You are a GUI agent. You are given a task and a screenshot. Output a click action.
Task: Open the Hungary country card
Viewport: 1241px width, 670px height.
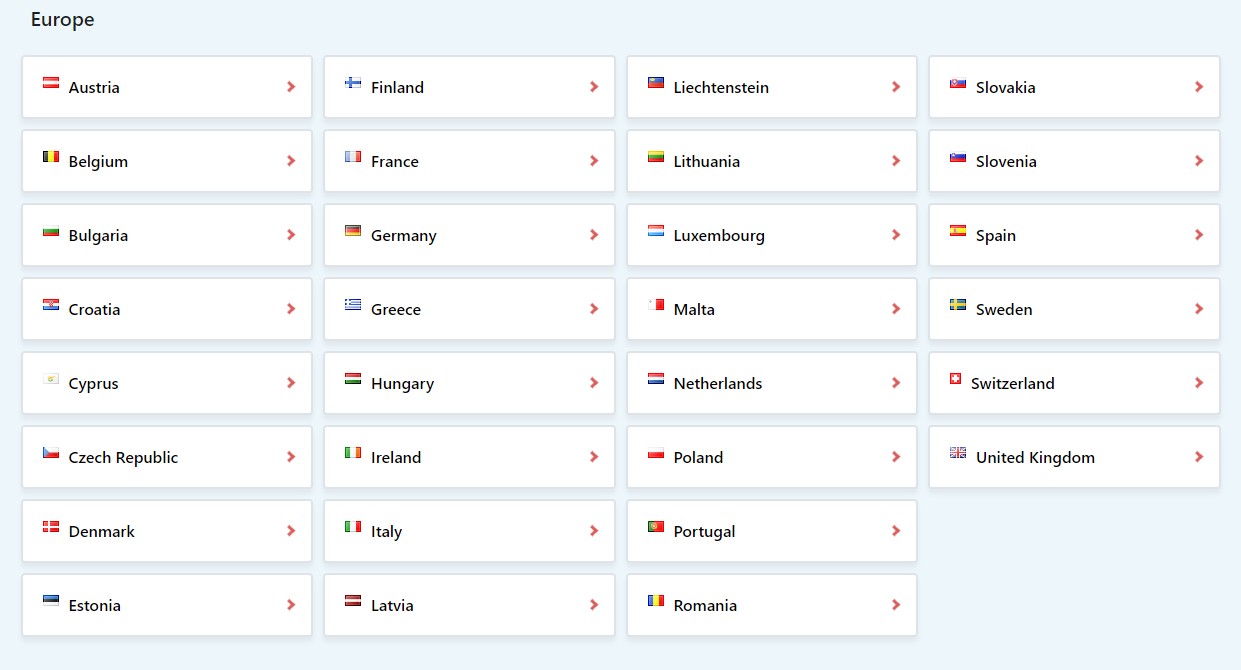(x=469, y=383)
